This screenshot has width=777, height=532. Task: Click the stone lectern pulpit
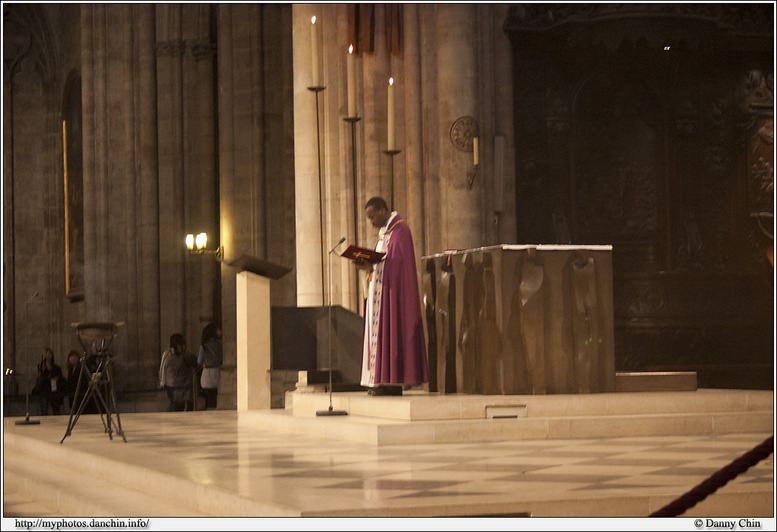[254, 330]
